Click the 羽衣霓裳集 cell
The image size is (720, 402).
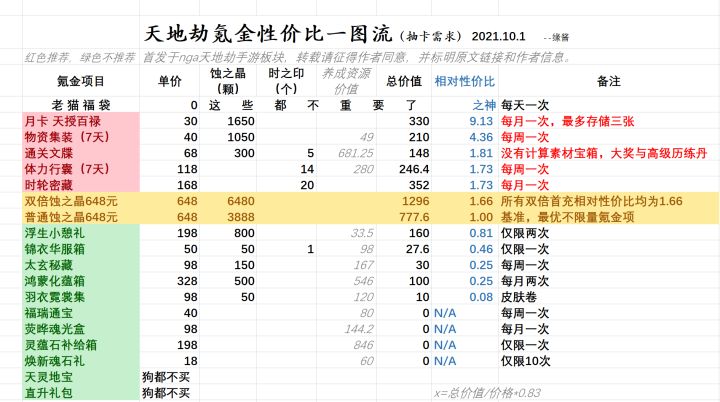[x=55, y=297]
